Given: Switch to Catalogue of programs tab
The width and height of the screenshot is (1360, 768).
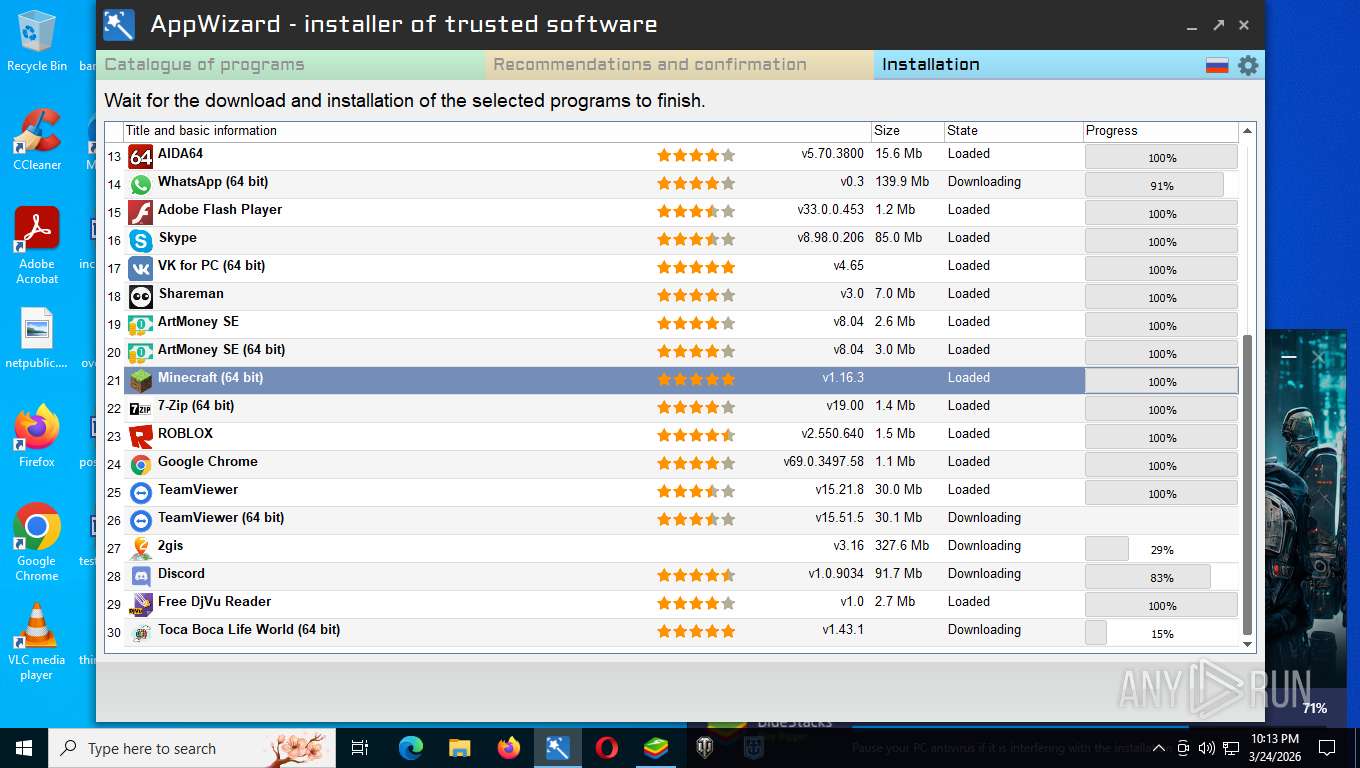Looking at the screenshot, I should 291,65.
